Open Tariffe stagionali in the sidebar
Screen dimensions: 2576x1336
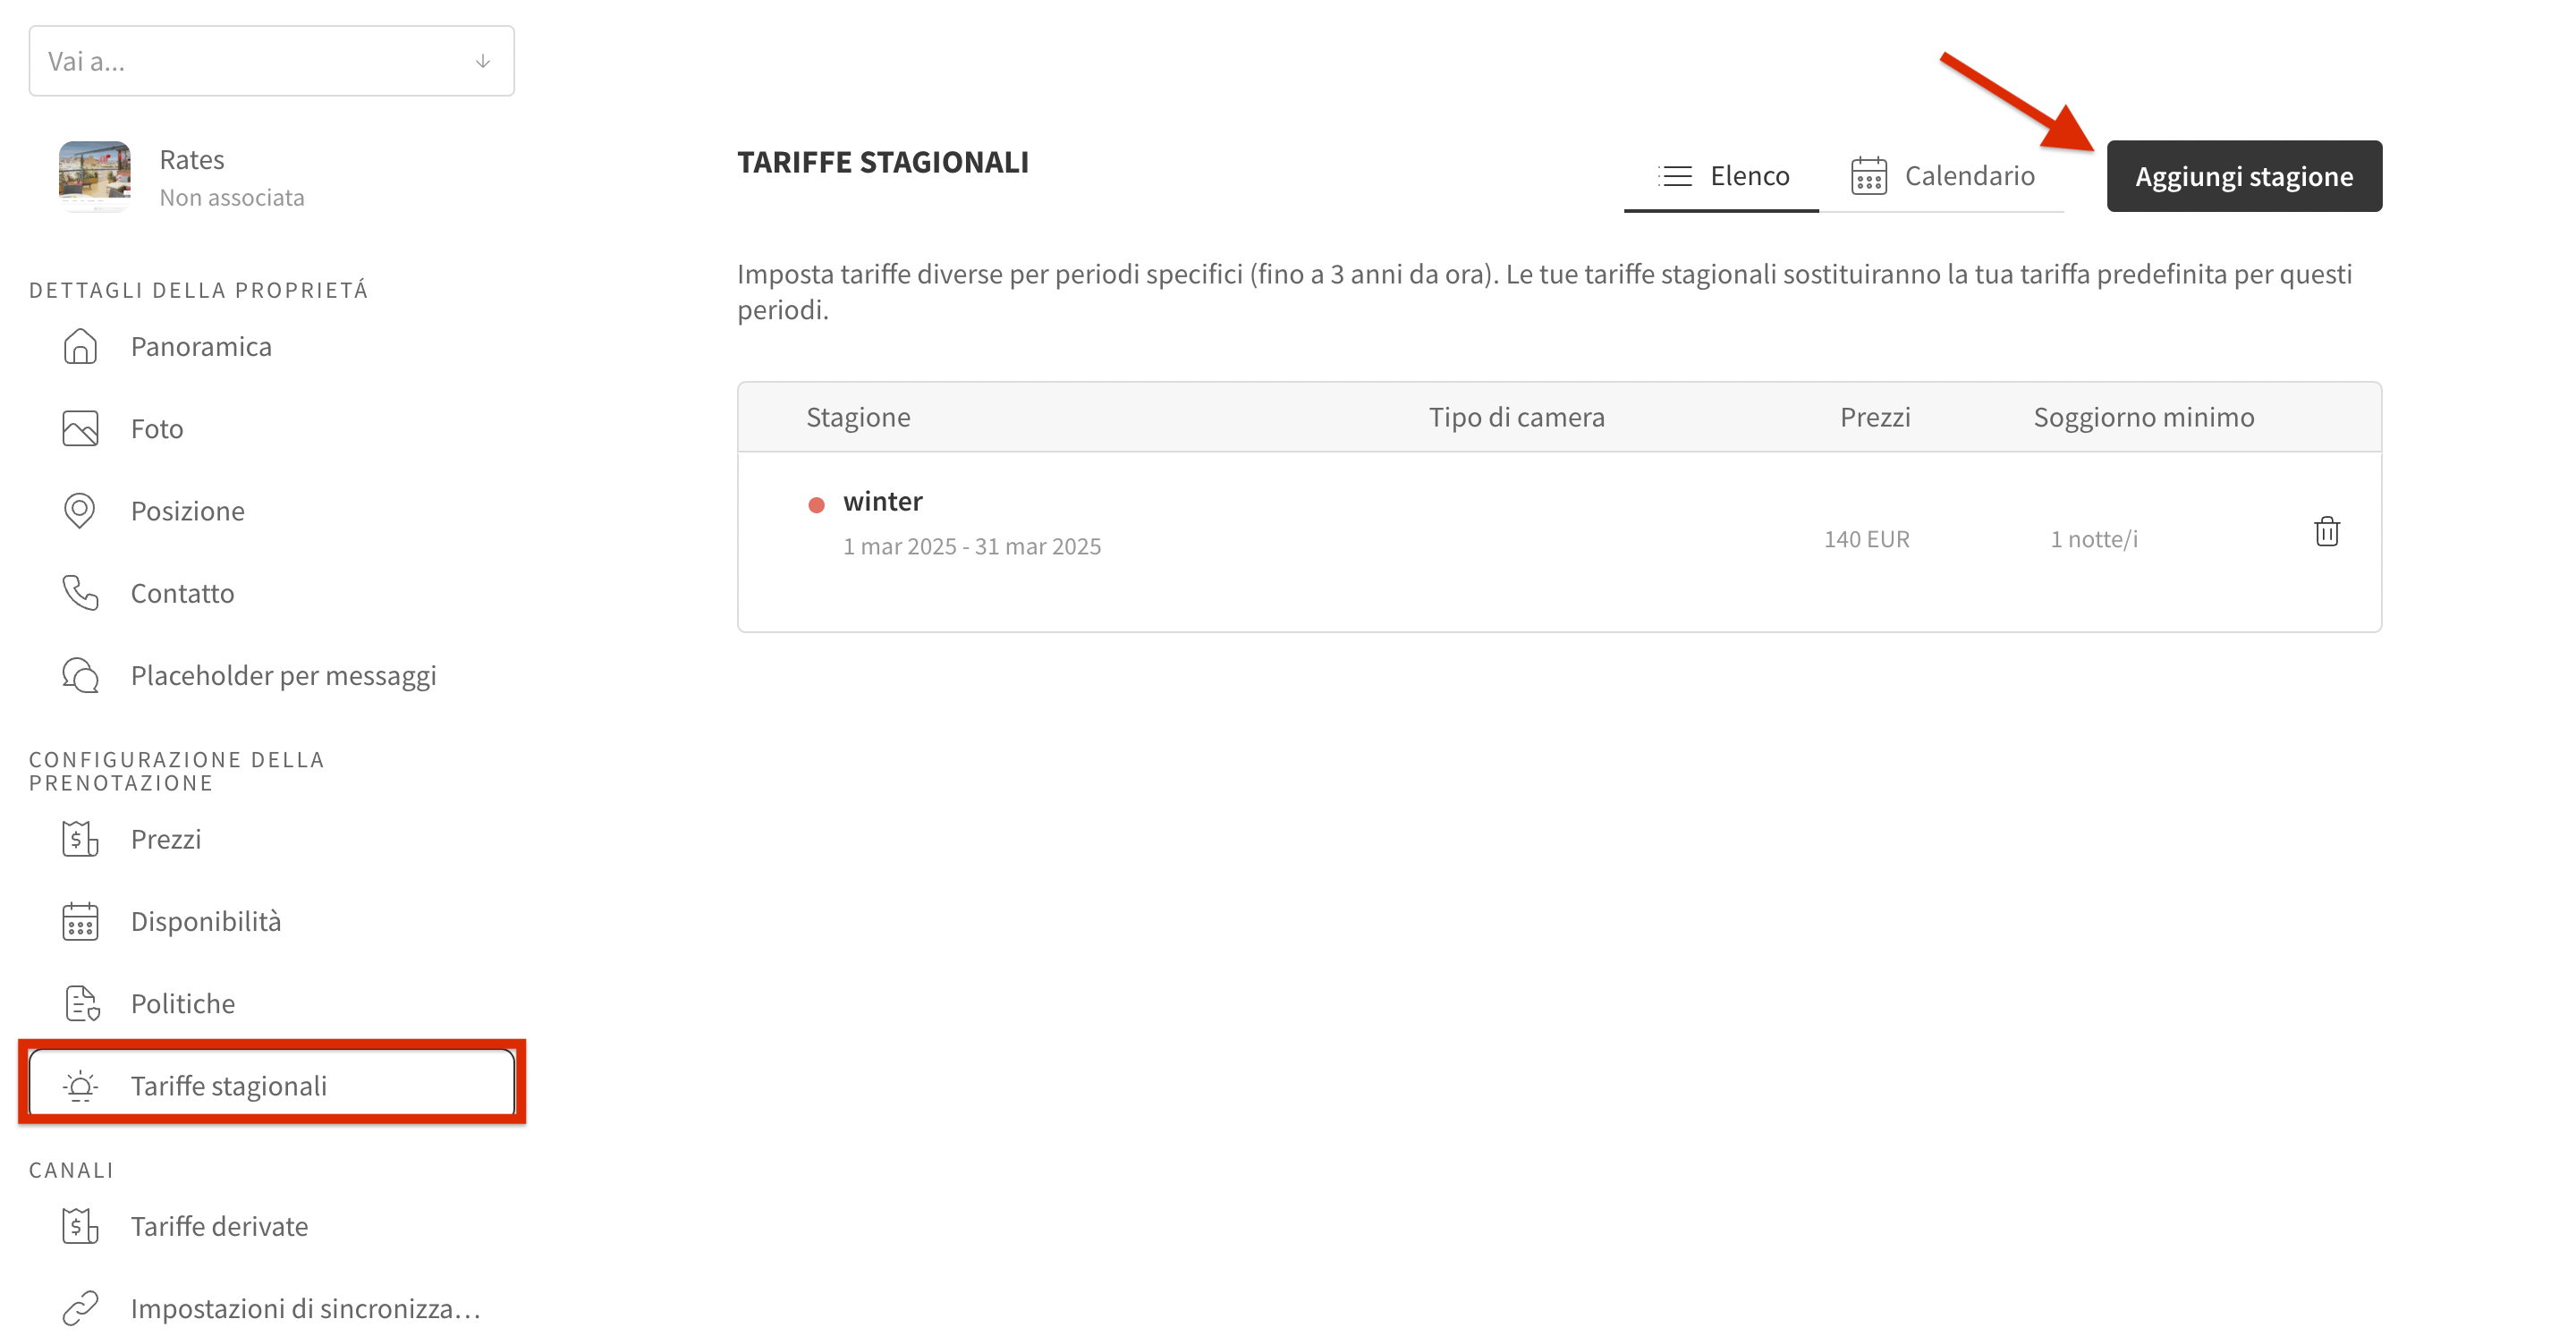228,1085
